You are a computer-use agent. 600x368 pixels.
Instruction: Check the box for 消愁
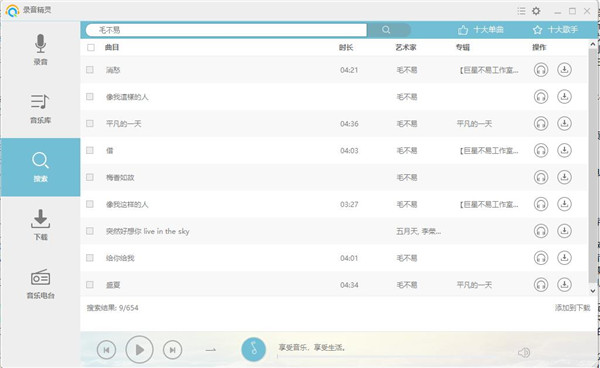click(x=90, y=70)
